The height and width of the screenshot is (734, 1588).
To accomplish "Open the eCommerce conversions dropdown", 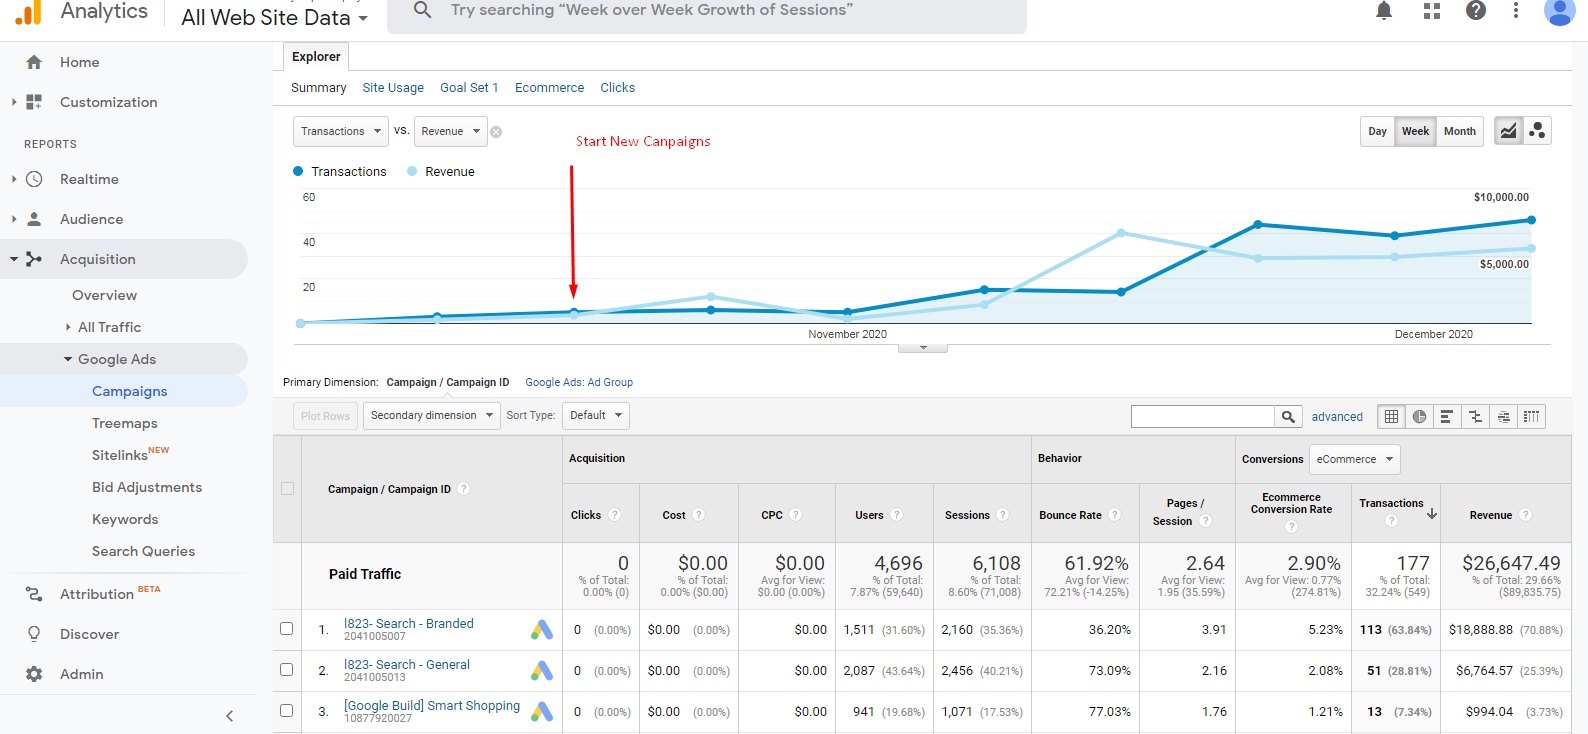I will click(1354, 459).
